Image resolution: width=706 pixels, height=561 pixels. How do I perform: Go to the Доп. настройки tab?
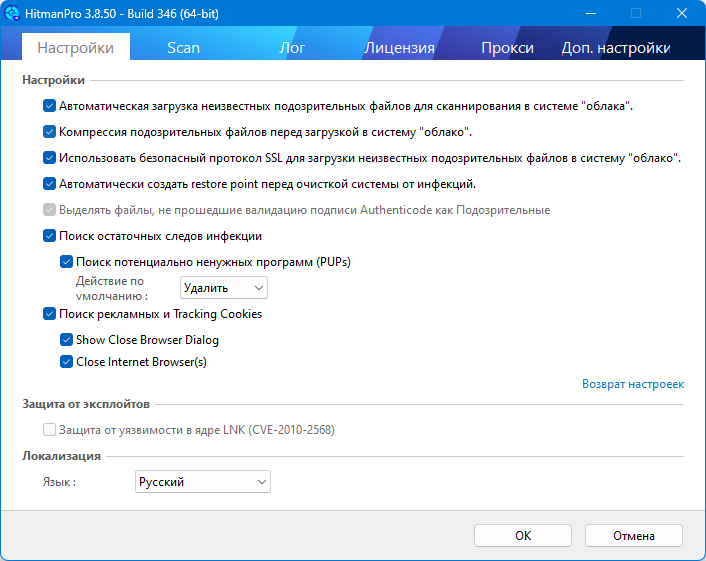click(615, 47)
